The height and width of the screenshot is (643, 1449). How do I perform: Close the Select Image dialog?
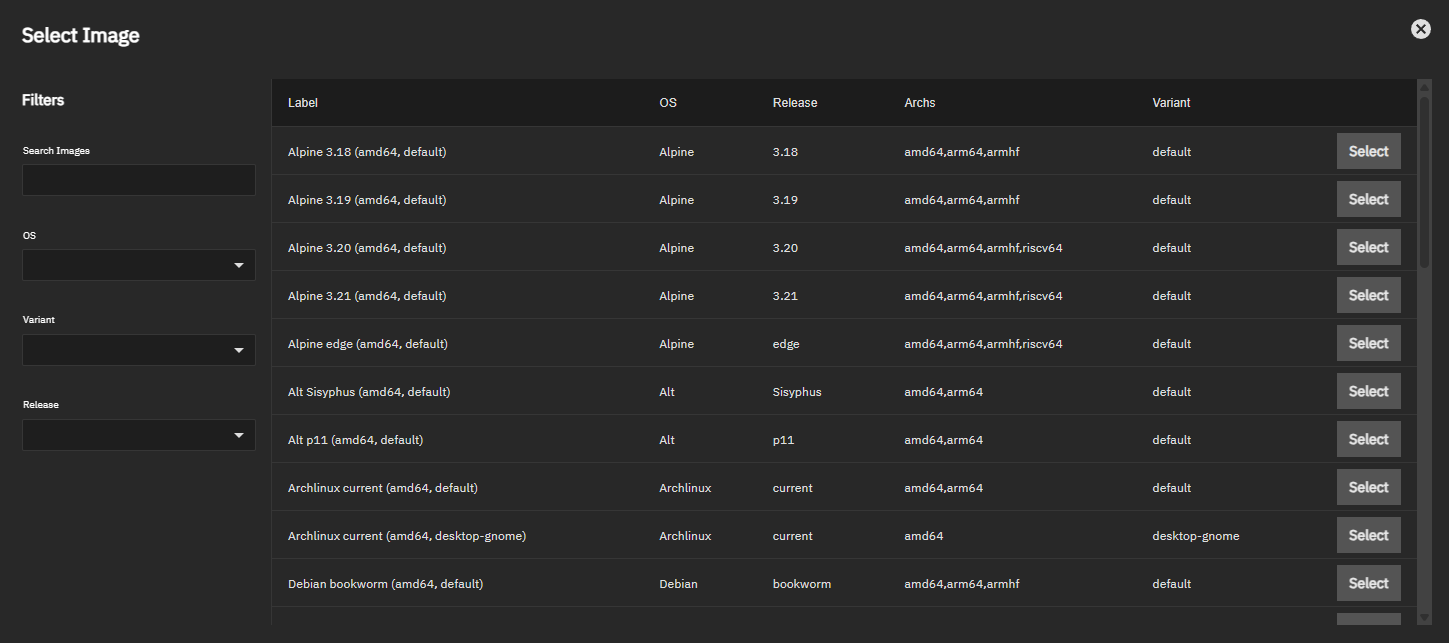pyautogui.click(x=1420, y=29)
